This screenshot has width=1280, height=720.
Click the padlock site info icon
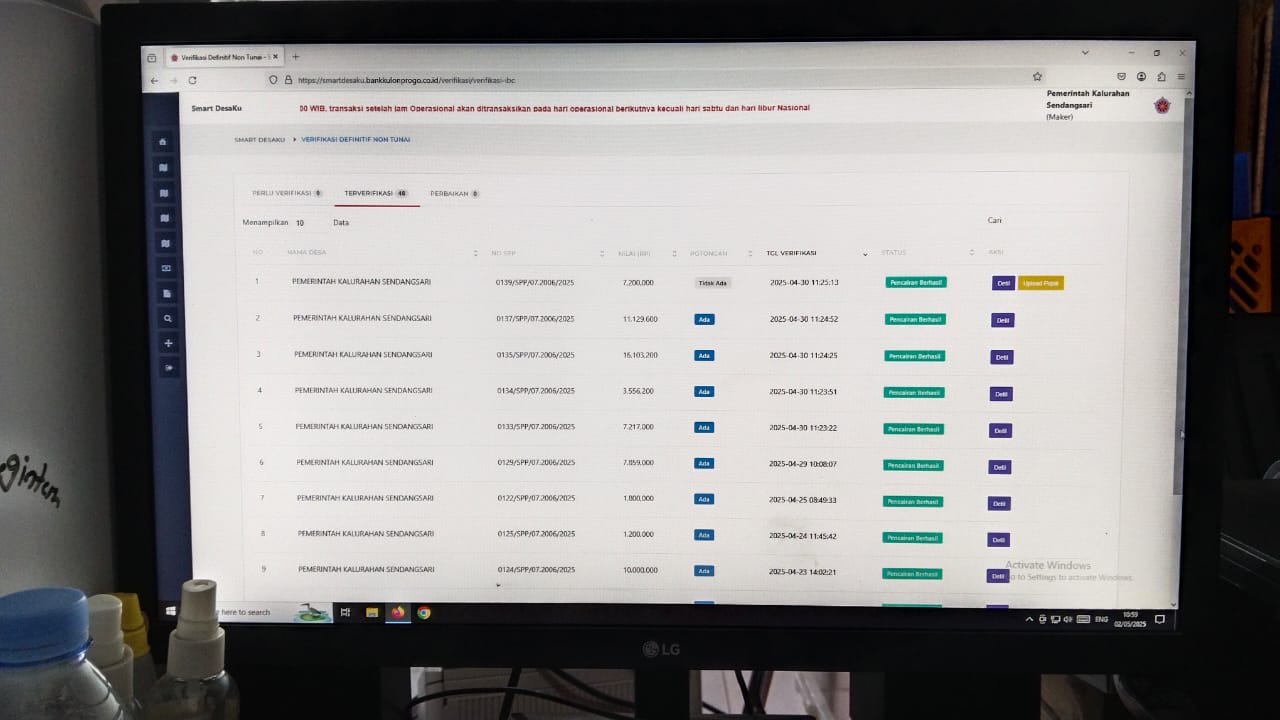pos(288,80)
